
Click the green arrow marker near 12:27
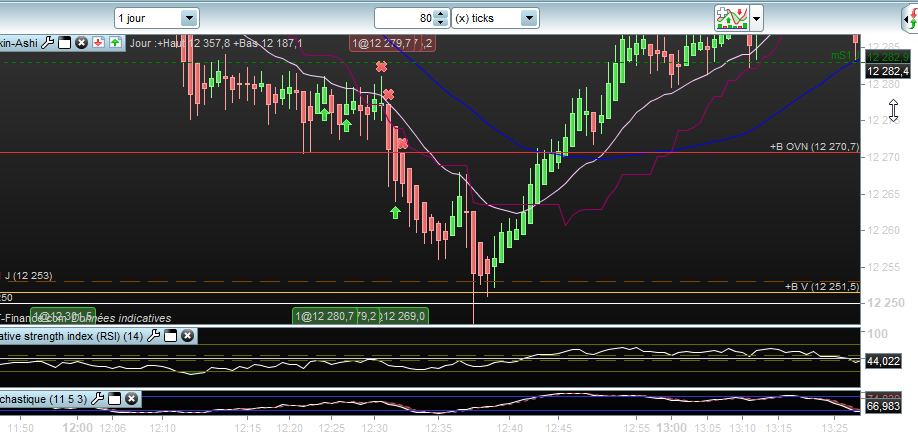click(346, 125)
